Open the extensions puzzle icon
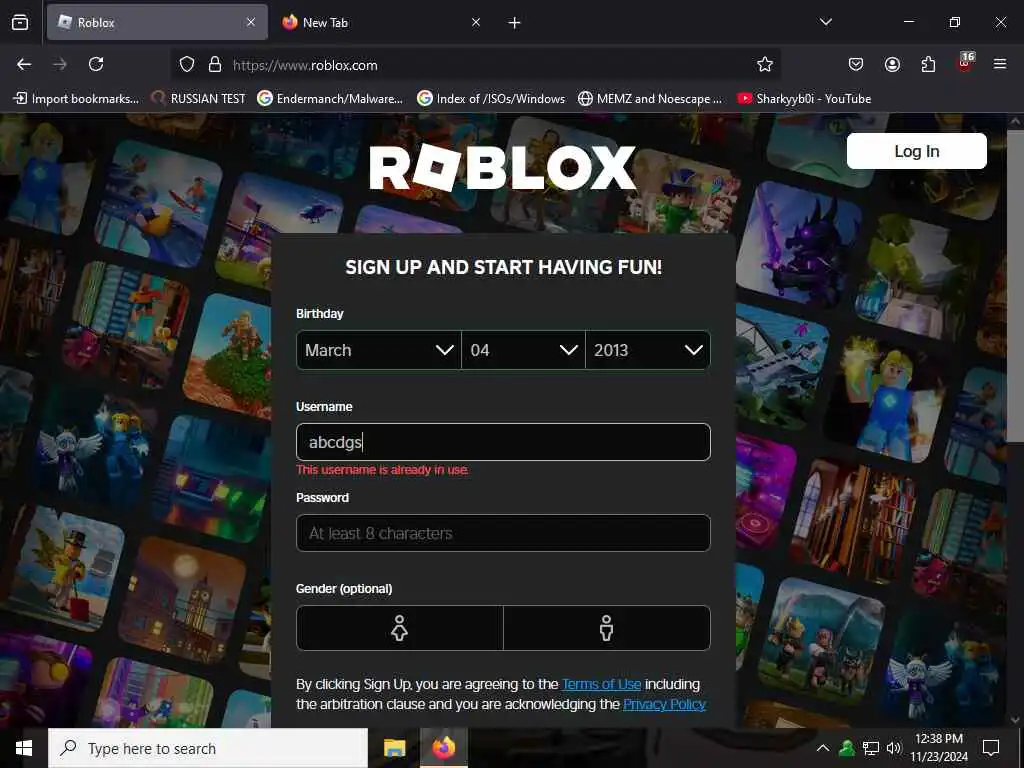 [928, 64]
